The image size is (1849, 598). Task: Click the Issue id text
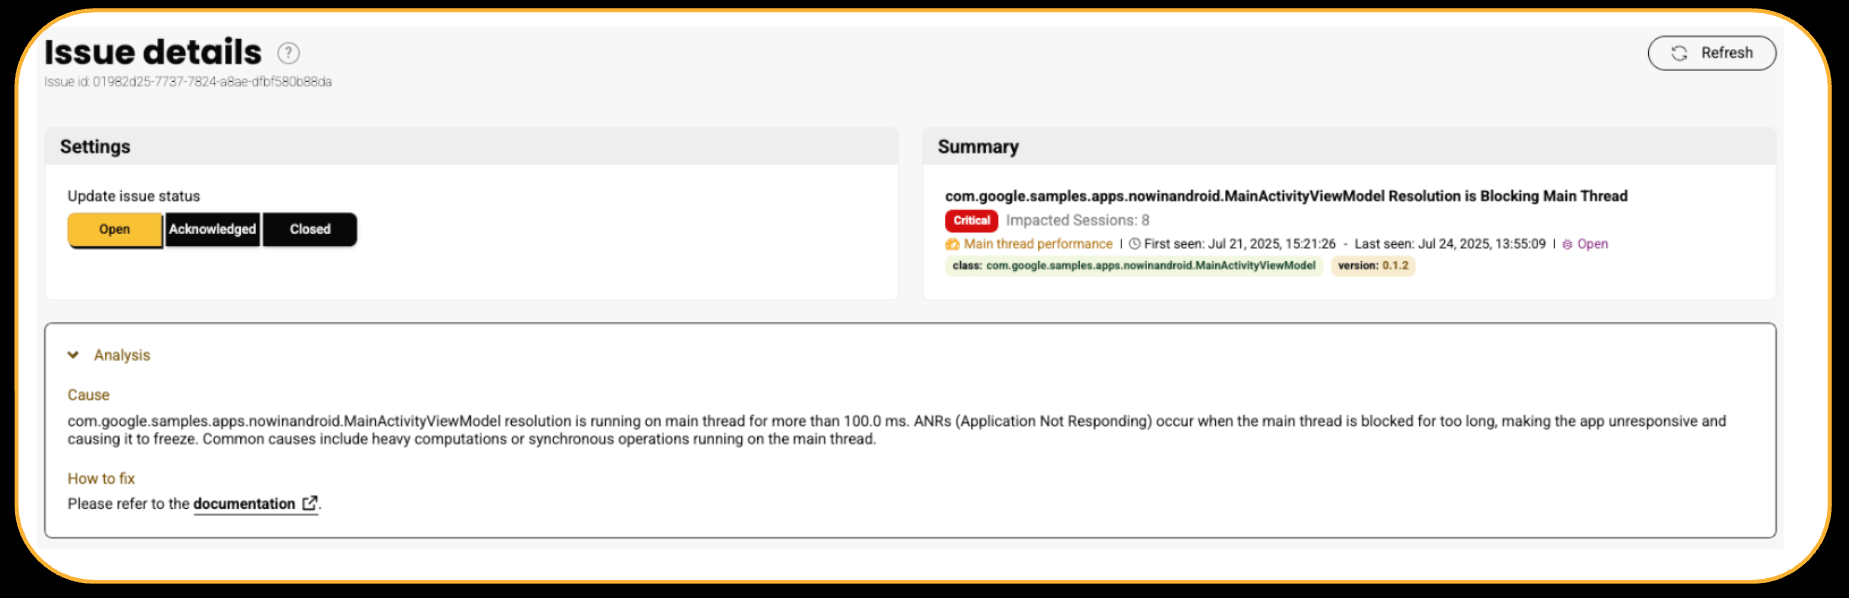(x=188, y=82)
